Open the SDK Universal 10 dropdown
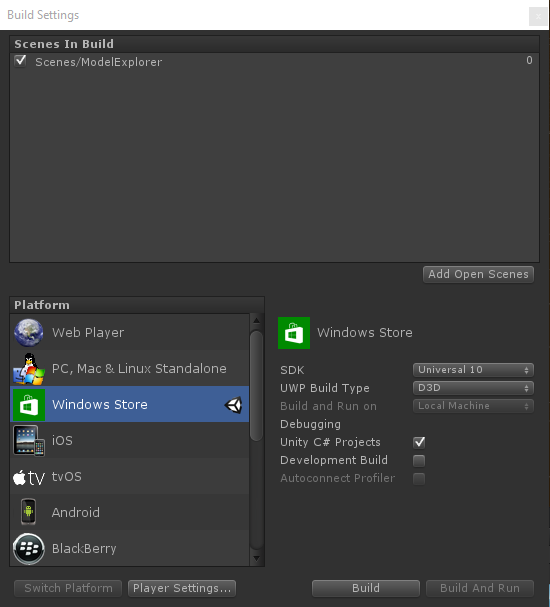Image resolution: width=550 pixels, height=607 pixels. click(x=473, y=370)
